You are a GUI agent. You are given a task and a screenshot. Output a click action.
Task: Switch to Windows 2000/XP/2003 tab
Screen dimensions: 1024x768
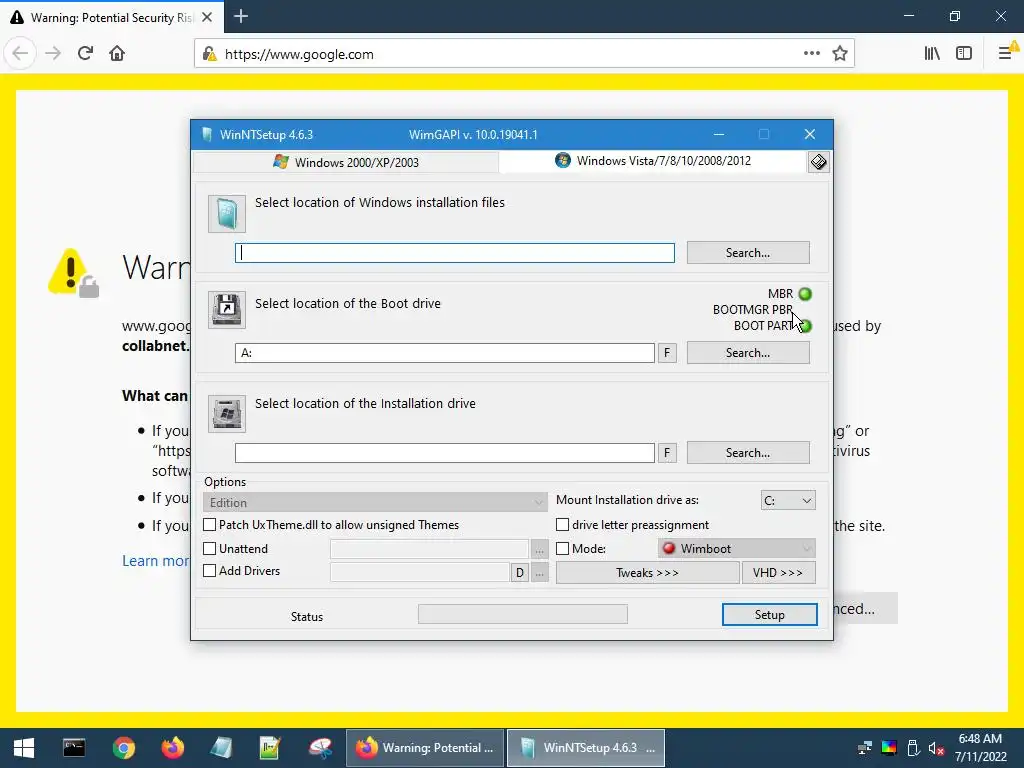pyautogui.click(x=346, y=162)
